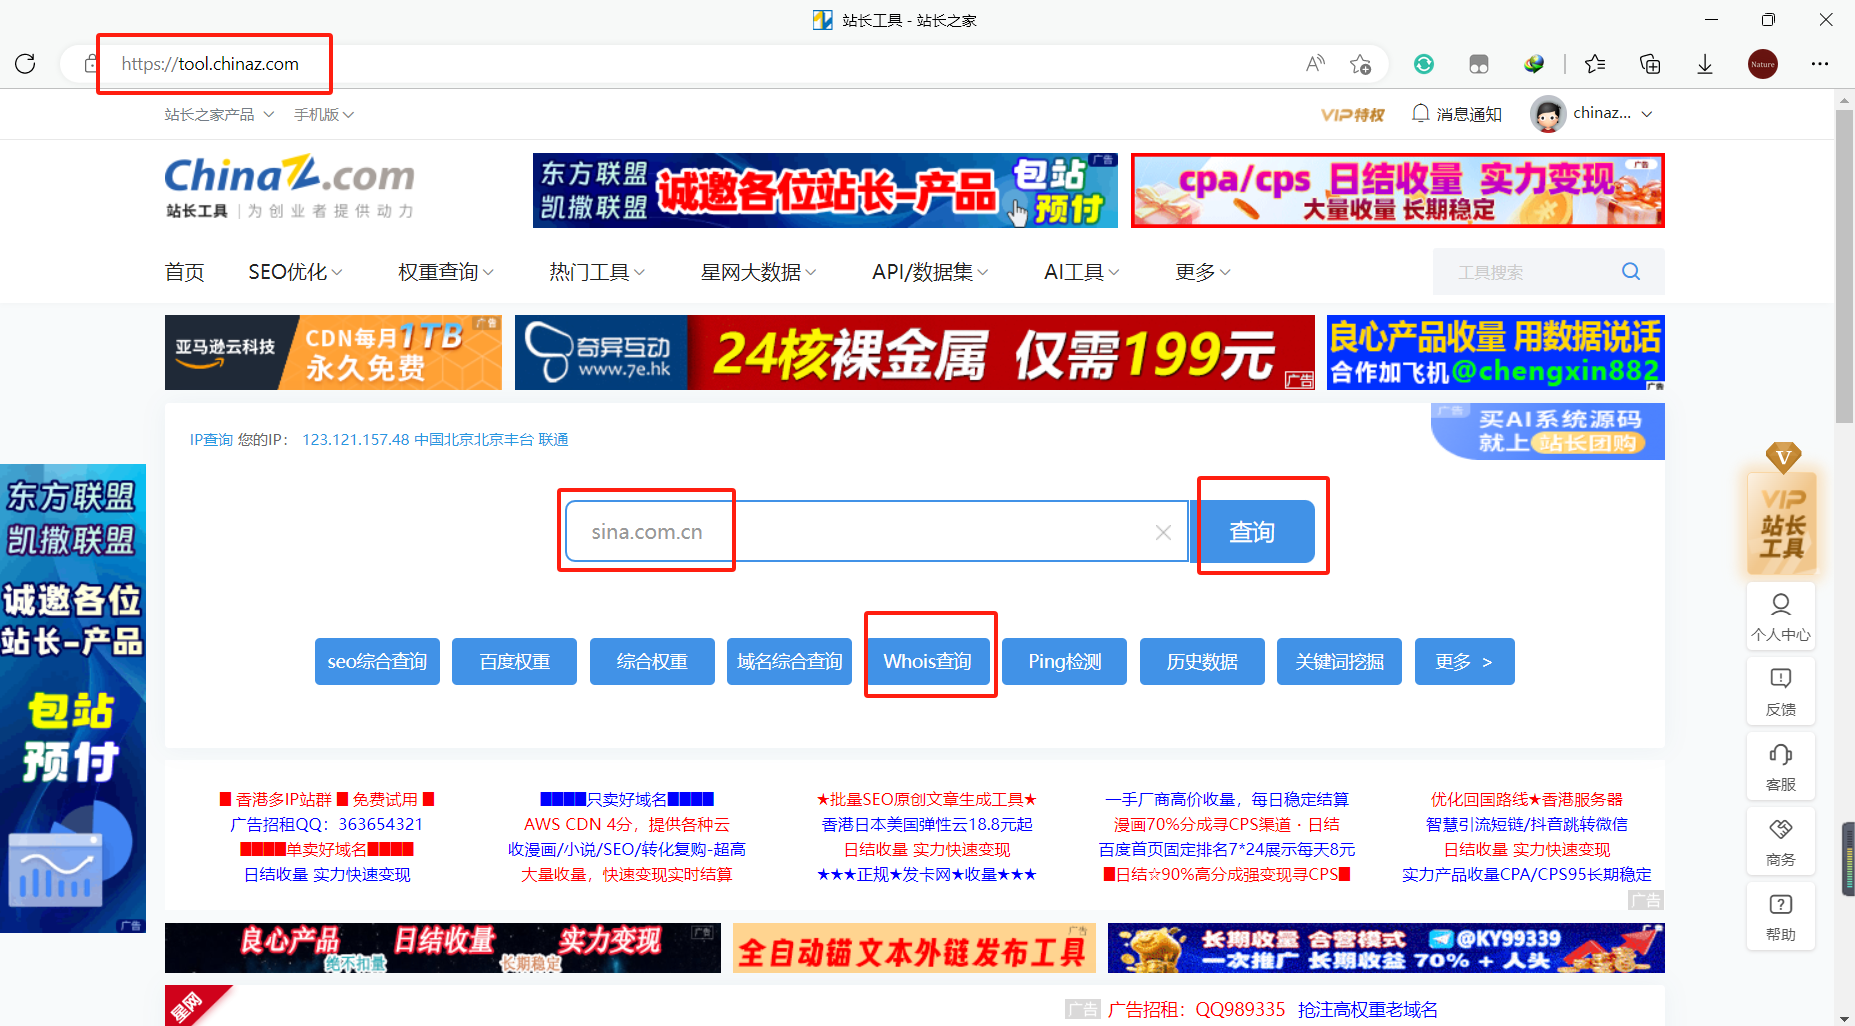Open the gray extension icon in the toolbar
1855x1026 pixels.
click(x=1479, y=64)
